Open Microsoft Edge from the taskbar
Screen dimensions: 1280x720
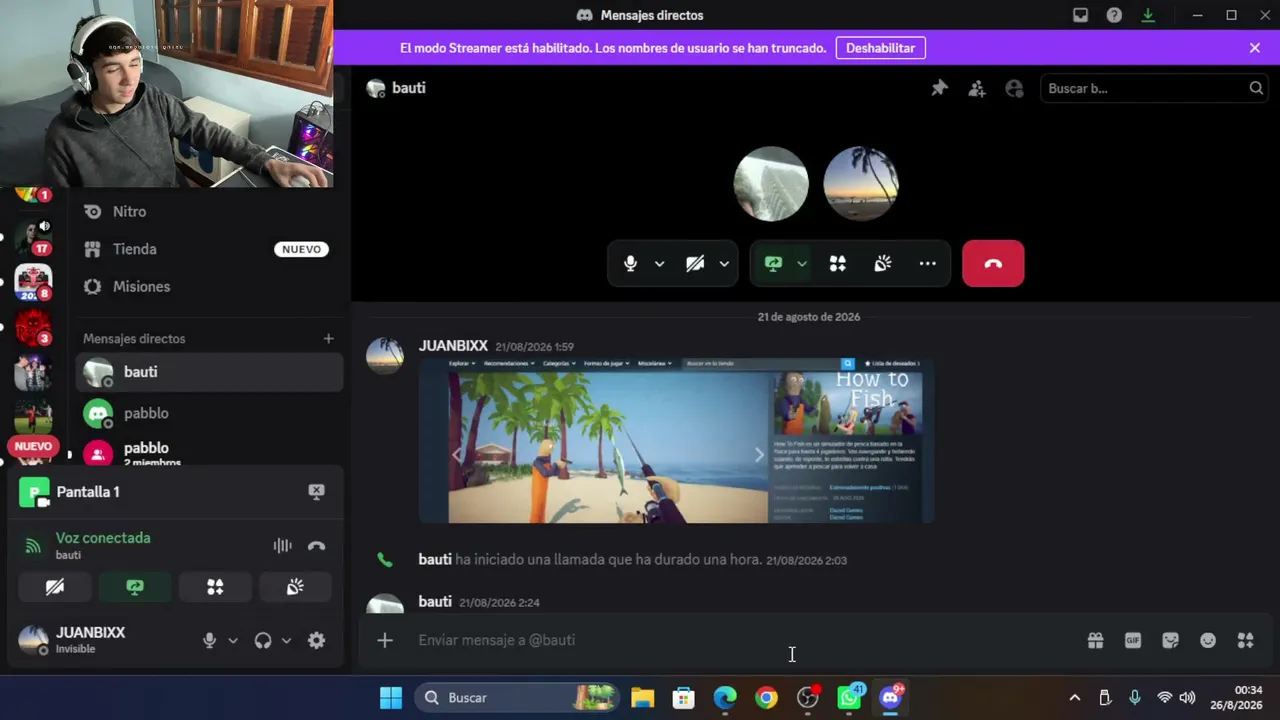point(725,698)
